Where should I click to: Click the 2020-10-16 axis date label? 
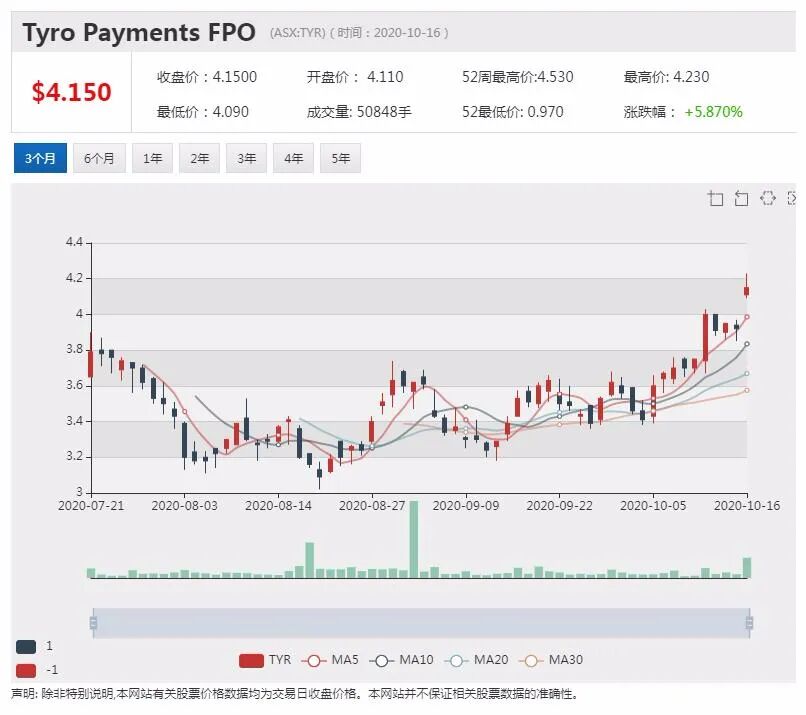(747, 506)
